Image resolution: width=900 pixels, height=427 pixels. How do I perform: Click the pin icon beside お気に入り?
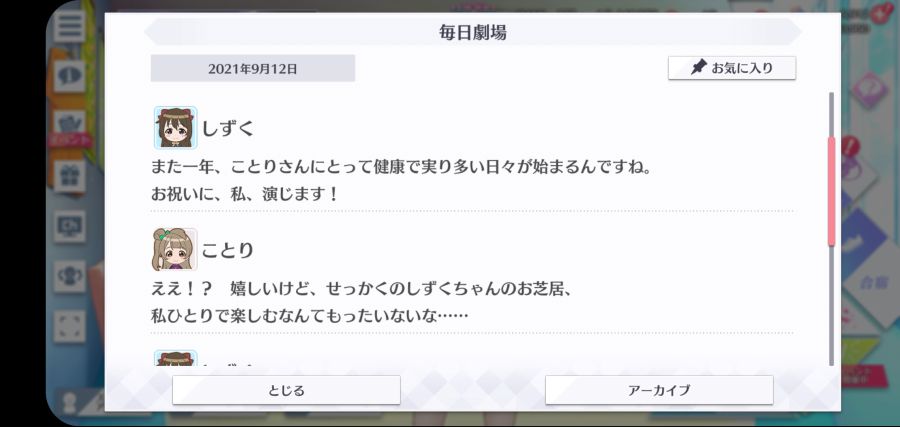(698, 68)
